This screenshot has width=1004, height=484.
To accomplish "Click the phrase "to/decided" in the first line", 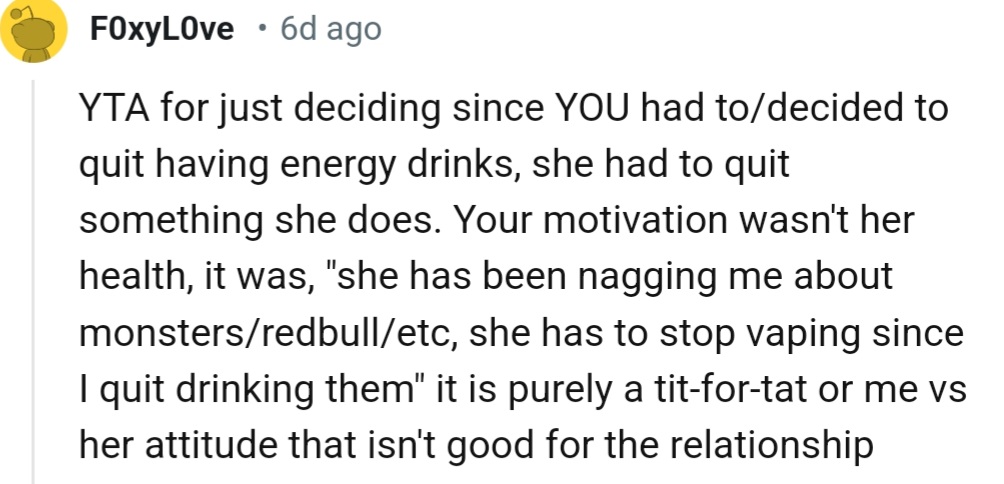I will point(806,108).
